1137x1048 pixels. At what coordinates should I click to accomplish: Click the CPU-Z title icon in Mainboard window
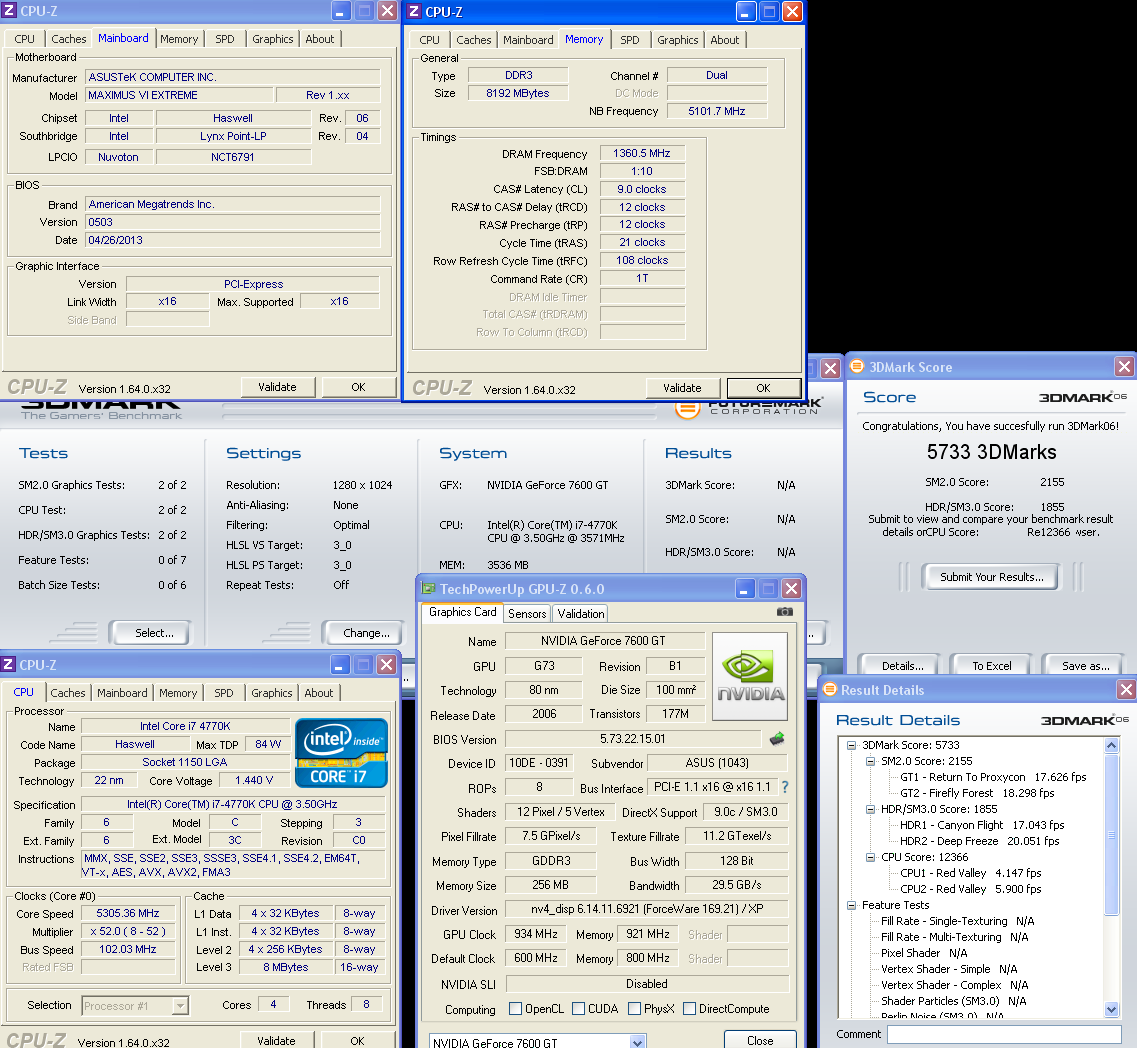tap(9, 11)
